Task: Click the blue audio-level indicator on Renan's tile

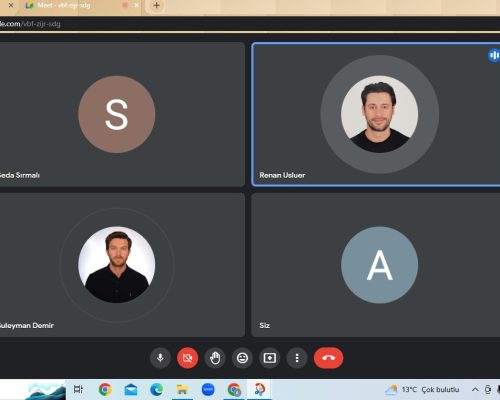Action: 494,55
